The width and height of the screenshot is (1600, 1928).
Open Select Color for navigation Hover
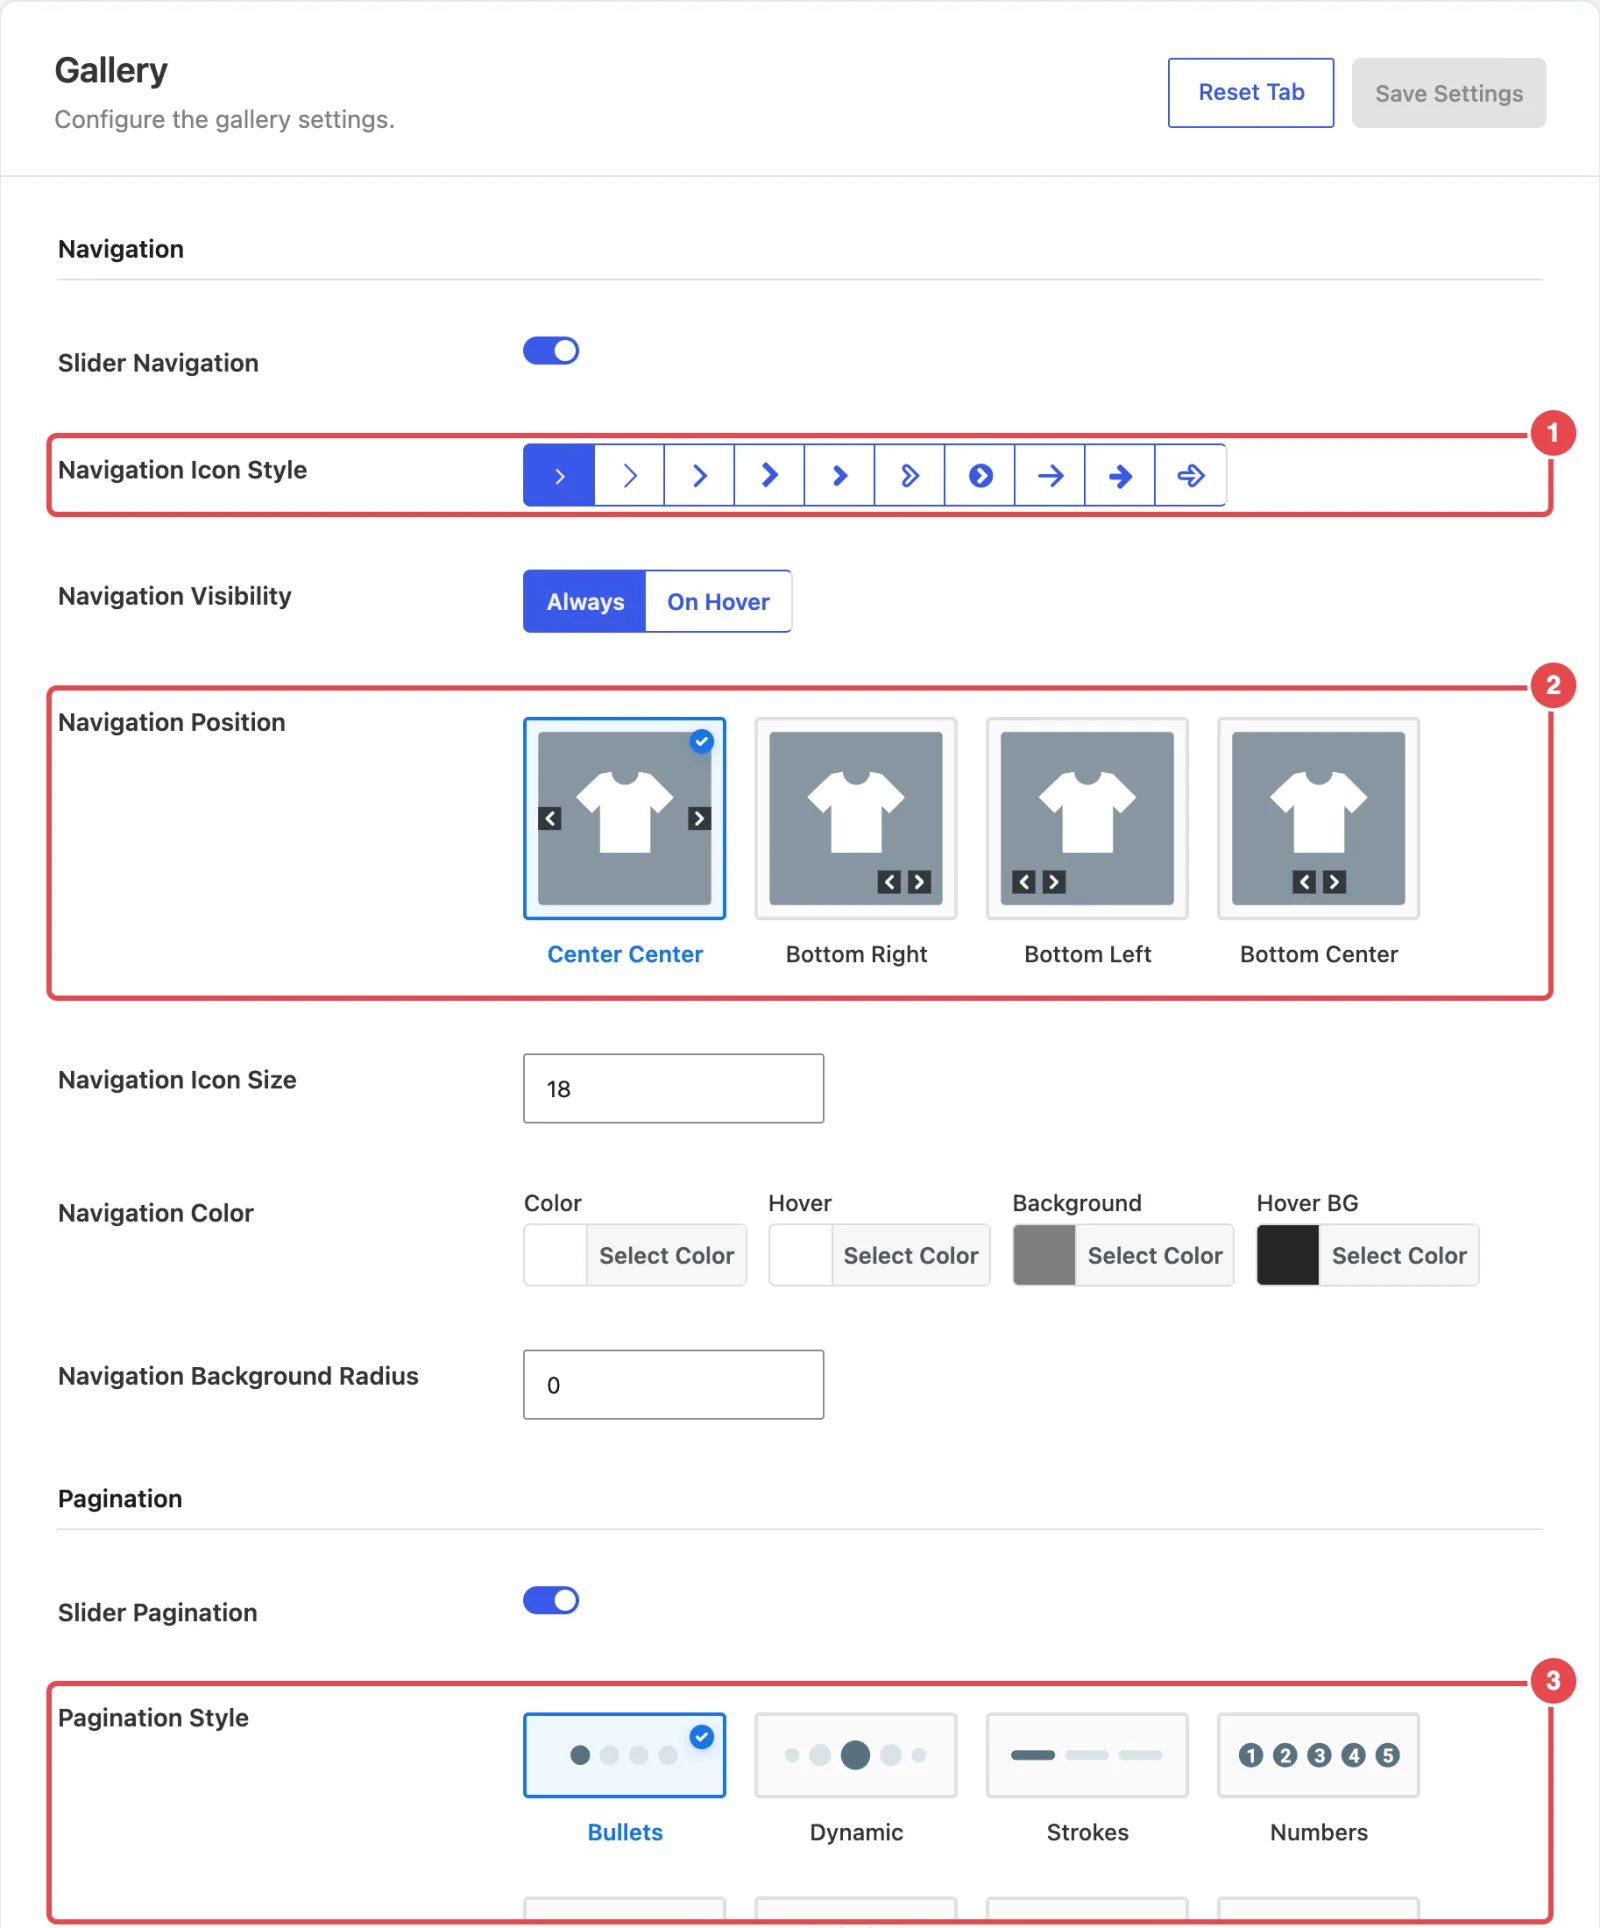click(x=910, y=1255)
